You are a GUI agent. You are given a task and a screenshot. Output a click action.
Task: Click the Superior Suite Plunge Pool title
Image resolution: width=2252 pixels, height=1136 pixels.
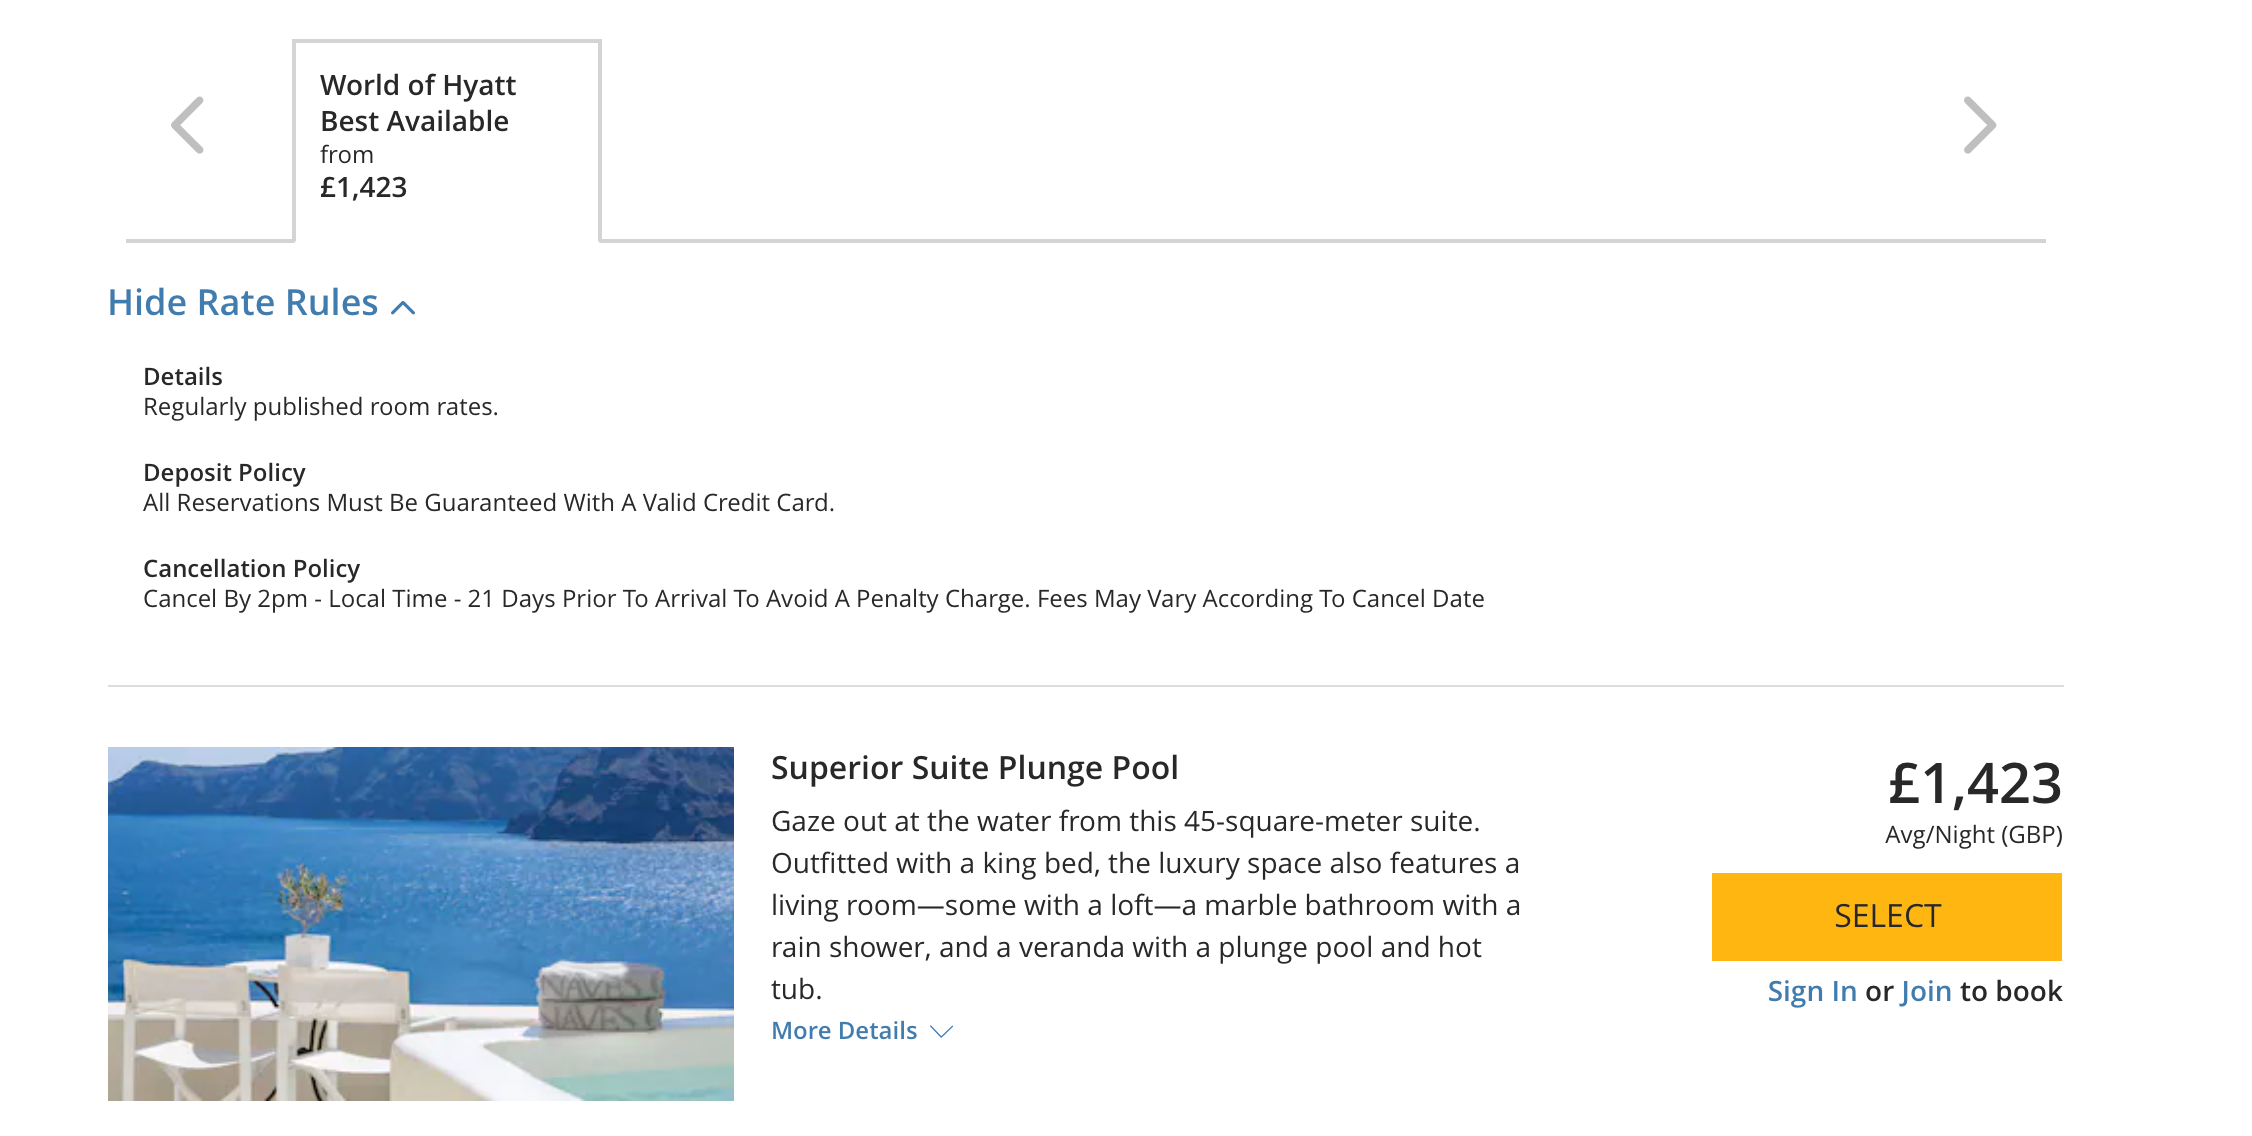(975, 768)
